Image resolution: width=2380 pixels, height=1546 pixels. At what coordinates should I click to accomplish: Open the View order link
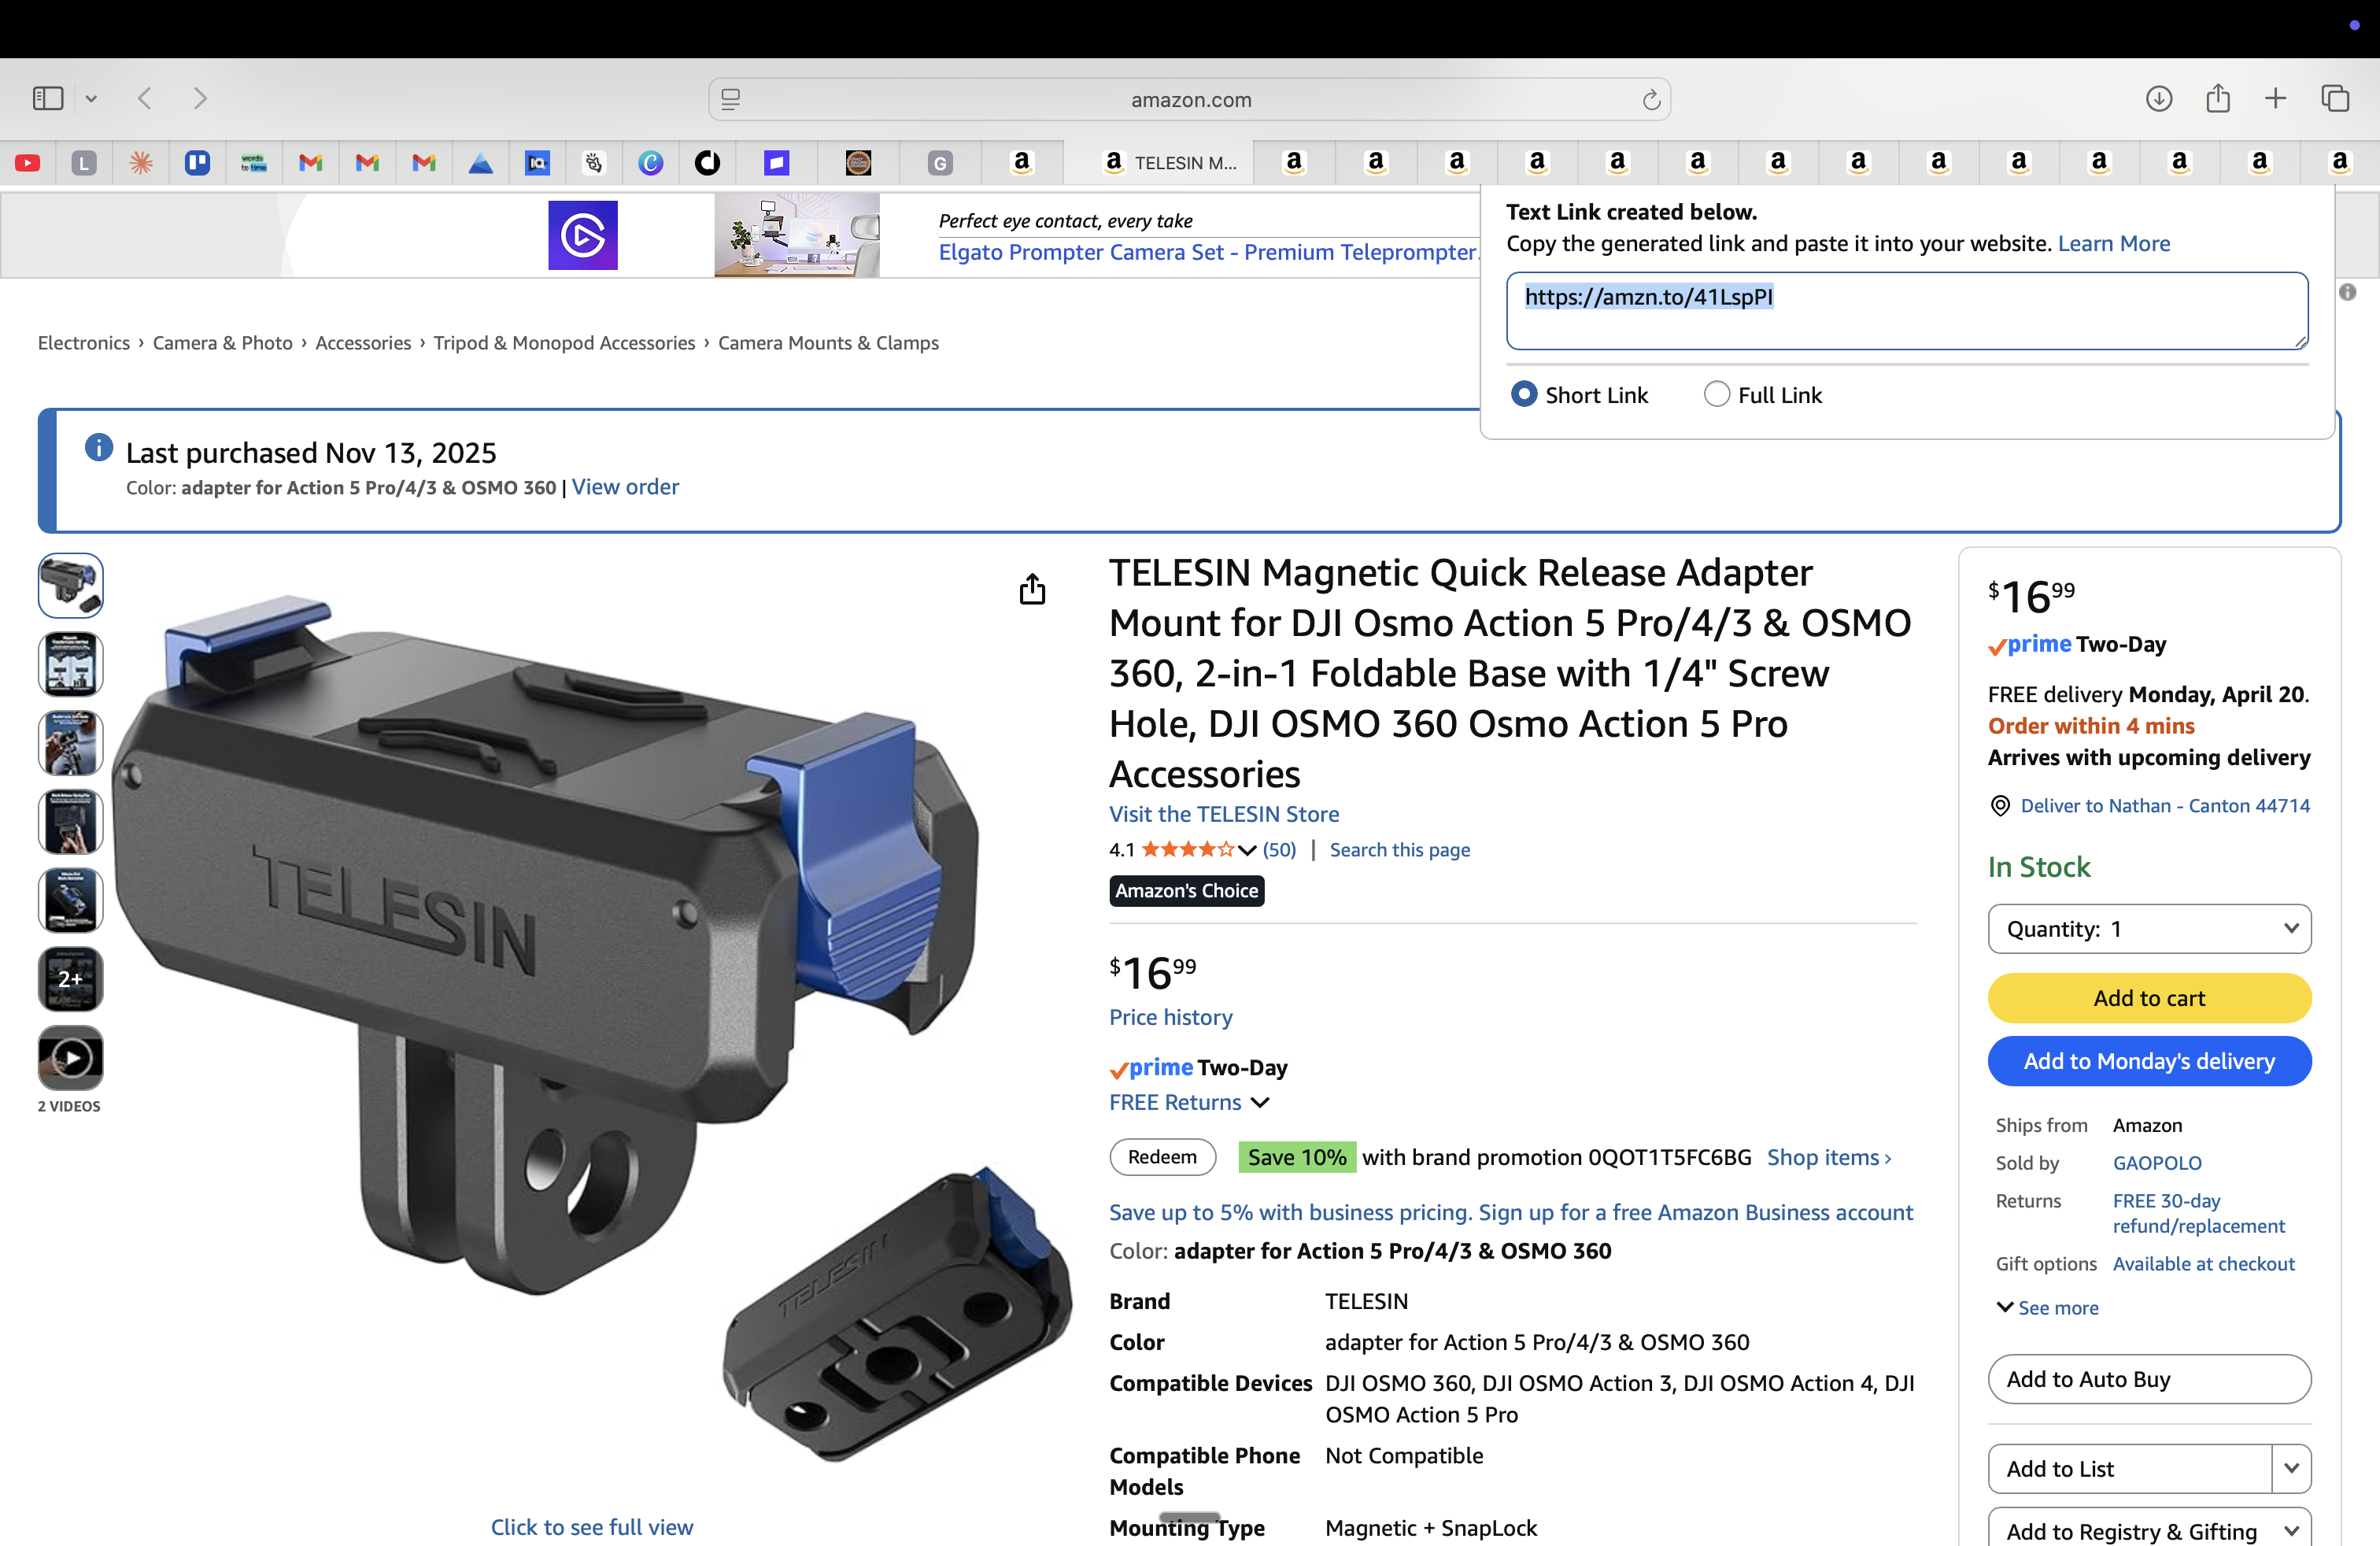[625, 487]
